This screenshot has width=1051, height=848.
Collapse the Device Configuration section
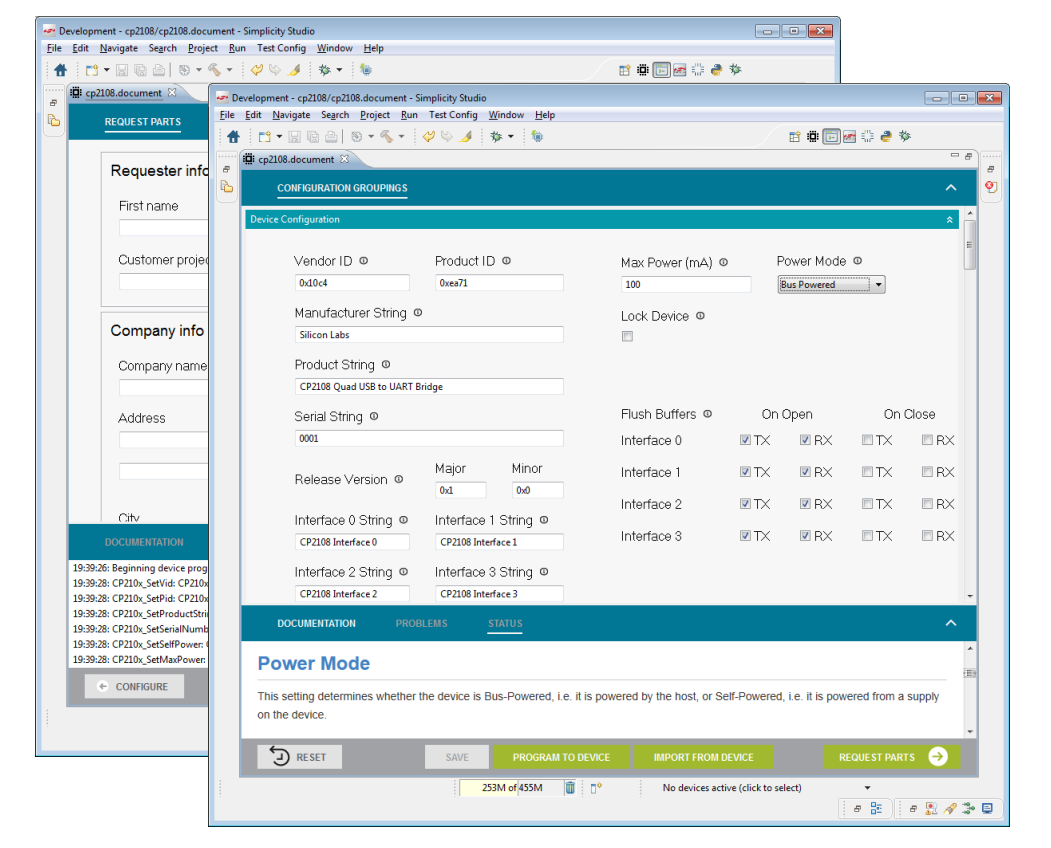click(949, 220)
